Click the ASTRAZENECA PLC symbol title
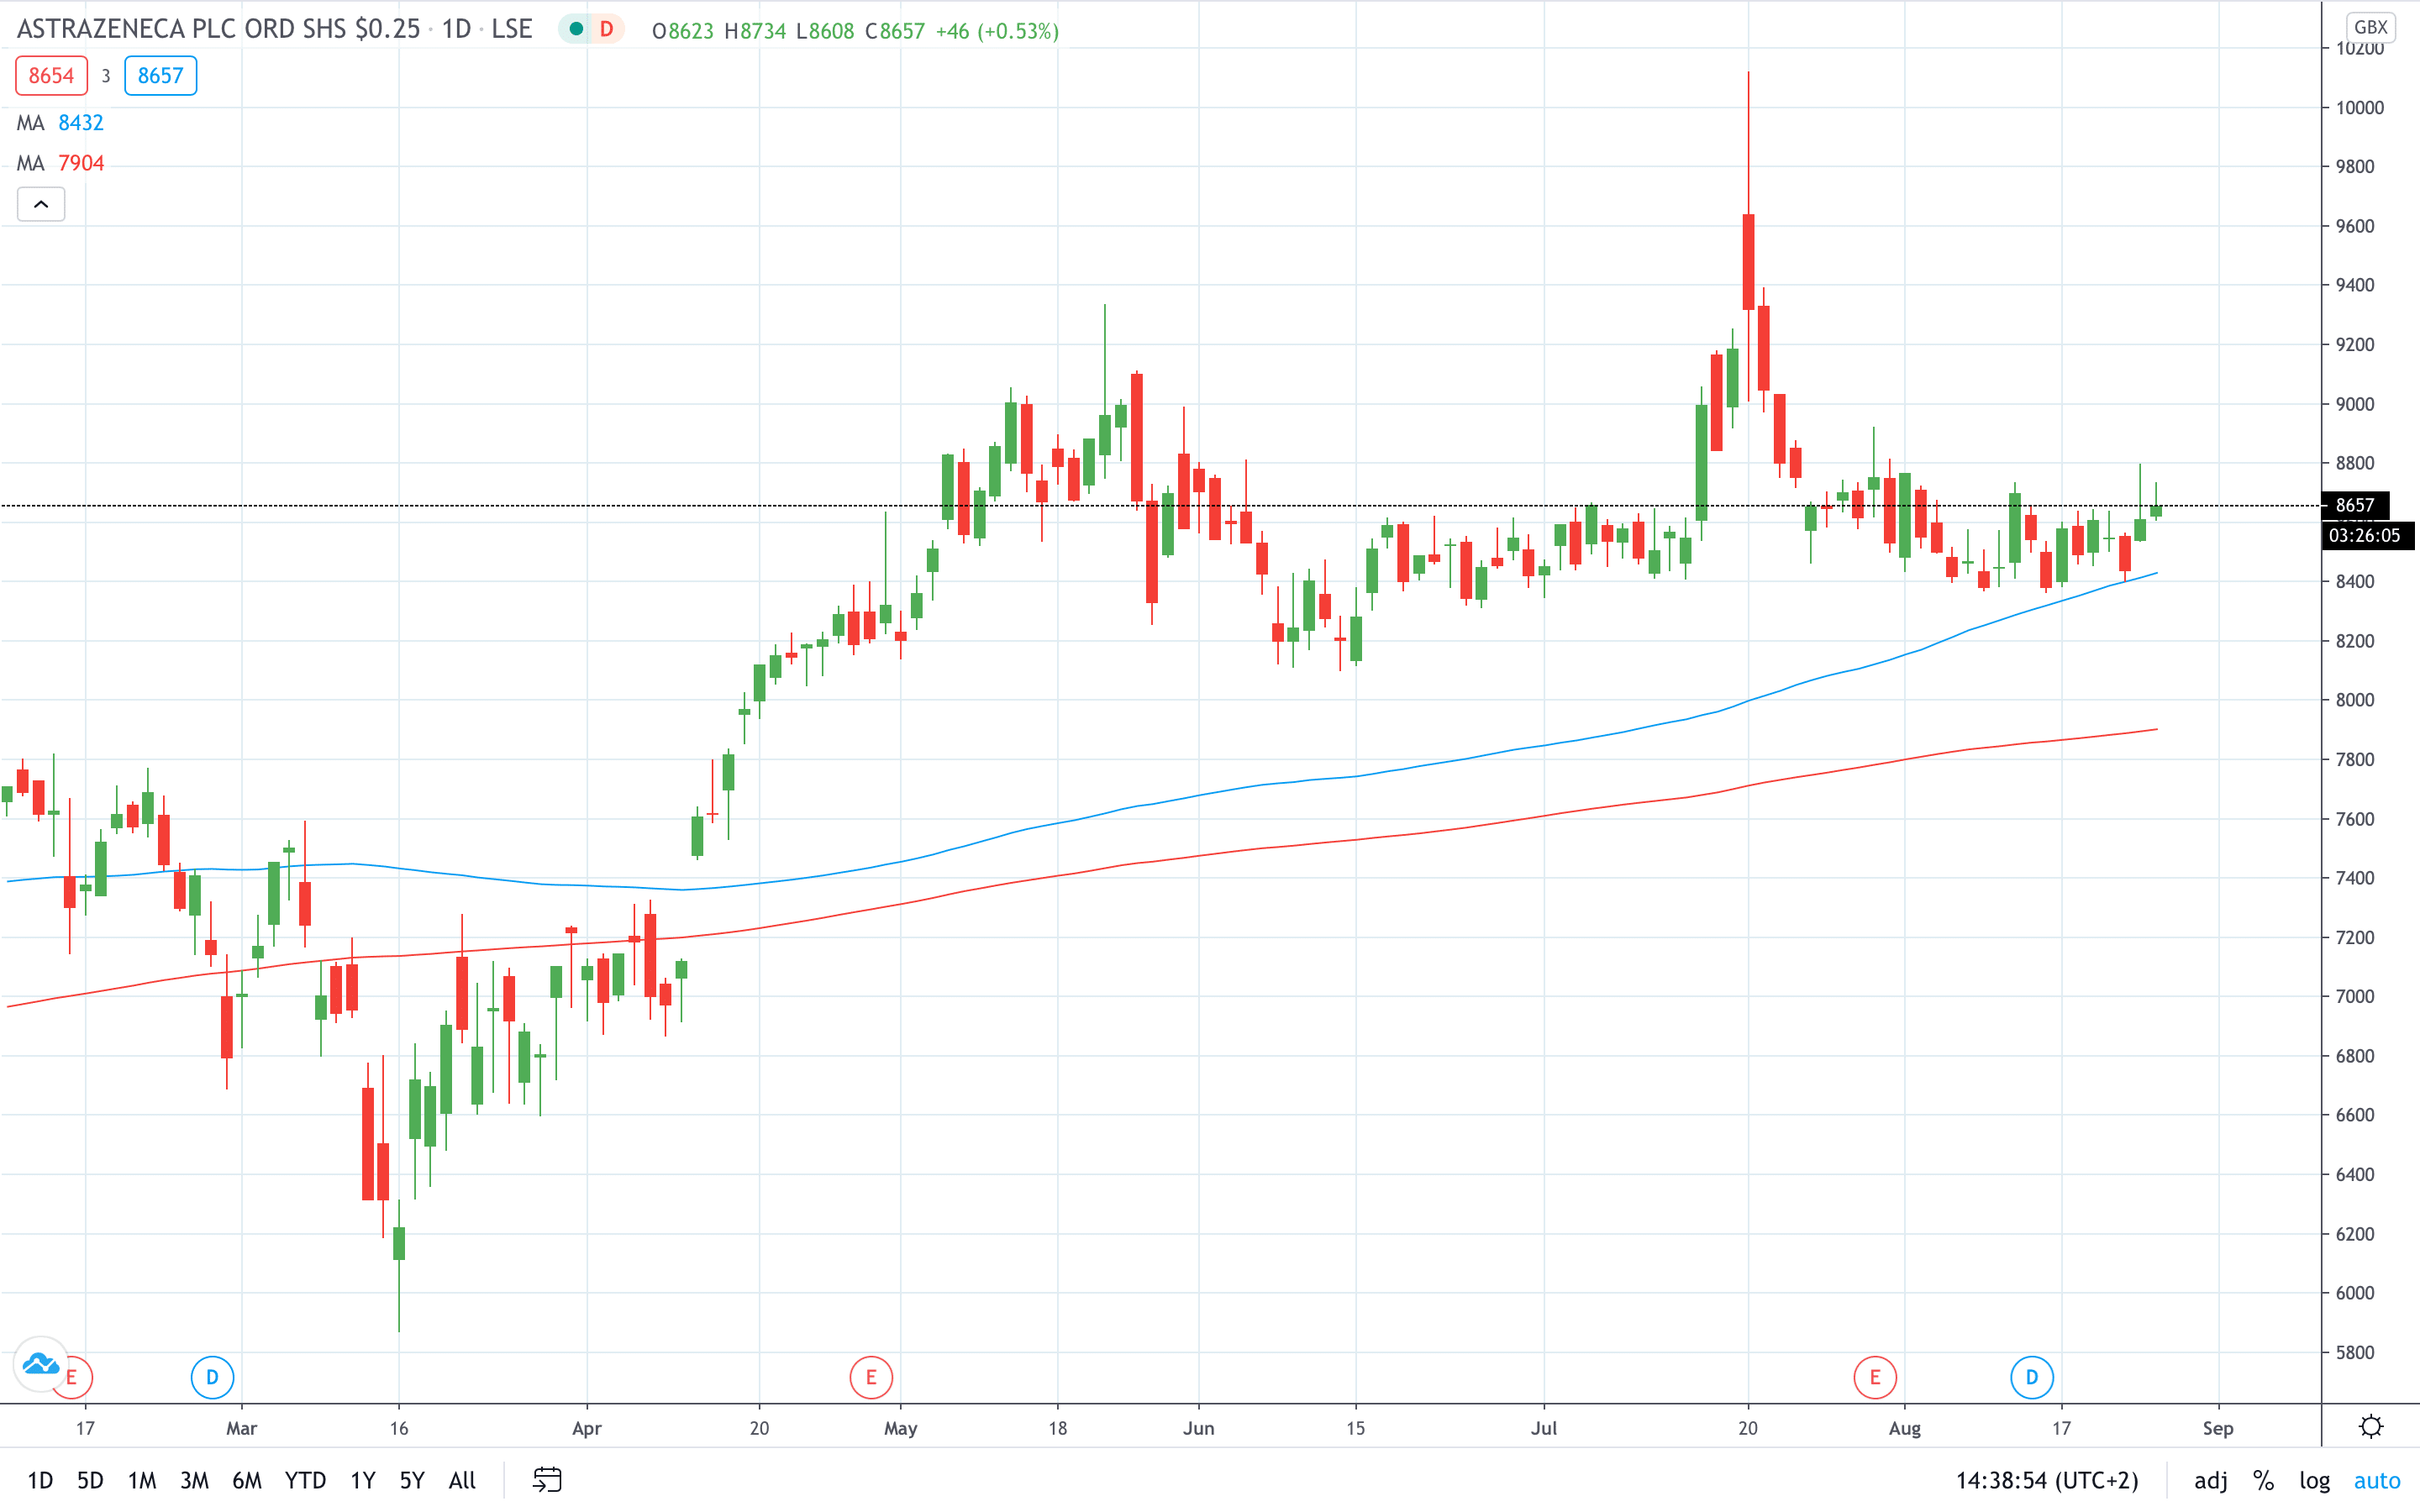Viewport: 2420px width, 1512px height. pos(219,29)
